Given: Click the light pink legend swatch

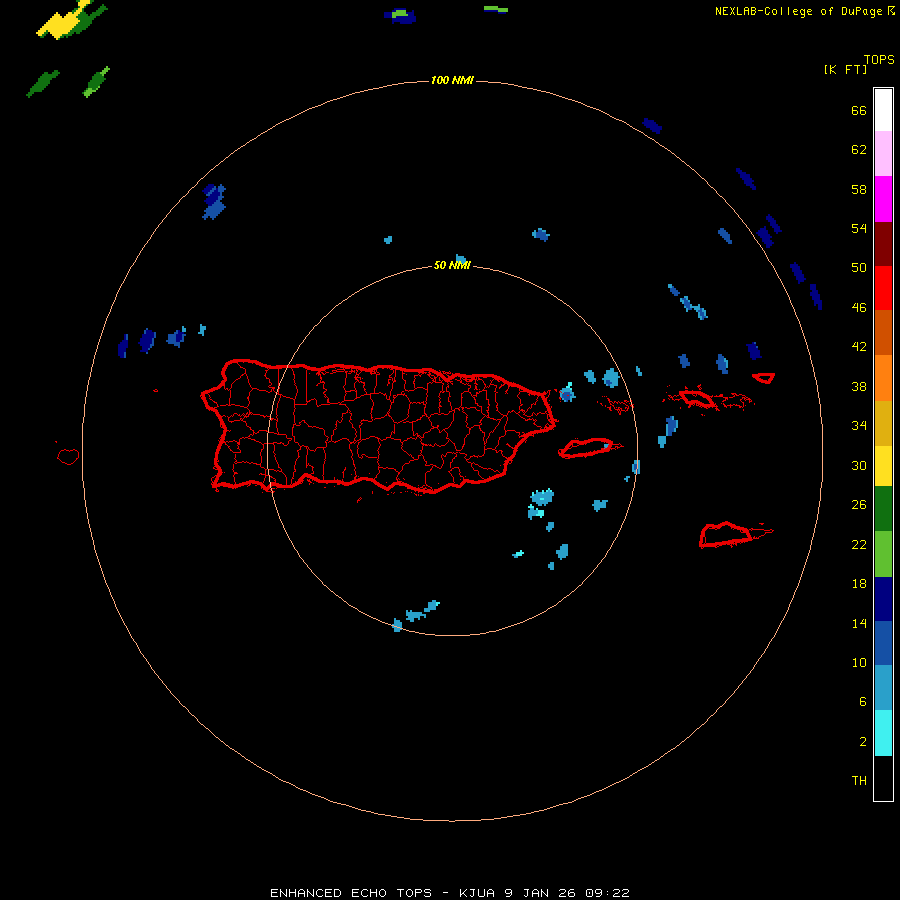Looking at the screenshot, I should pyautogui.click(x=883, y=153).
